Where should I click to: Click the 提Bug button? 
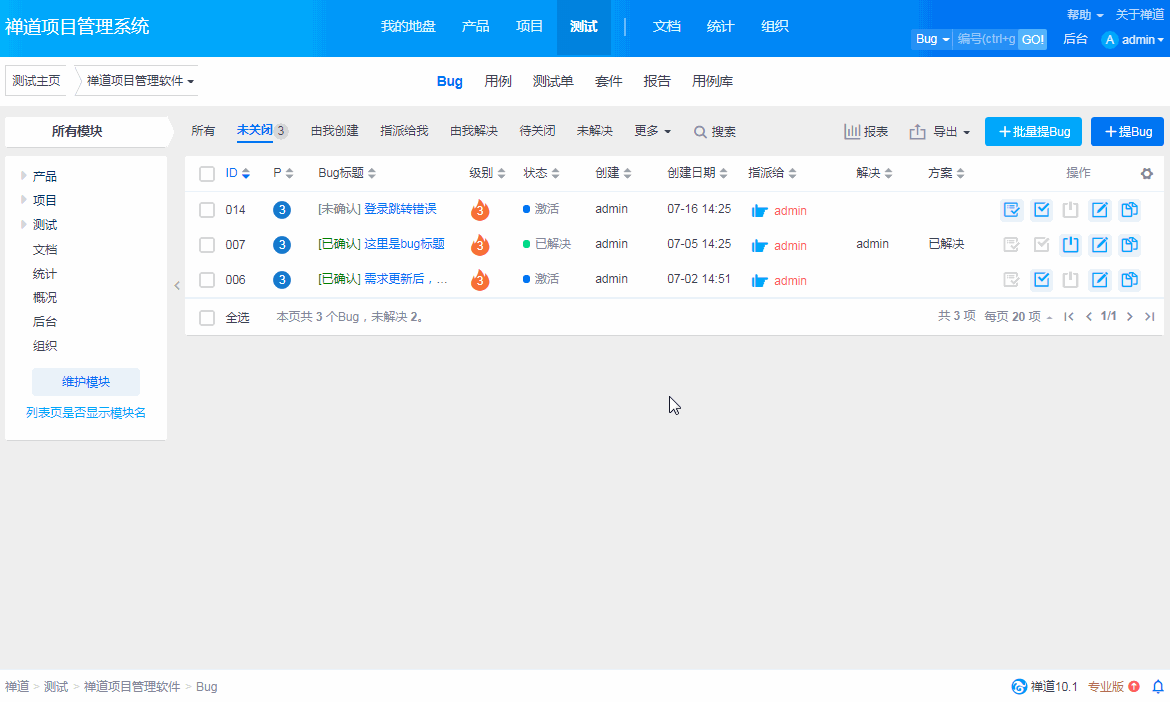click(1127, 132)
